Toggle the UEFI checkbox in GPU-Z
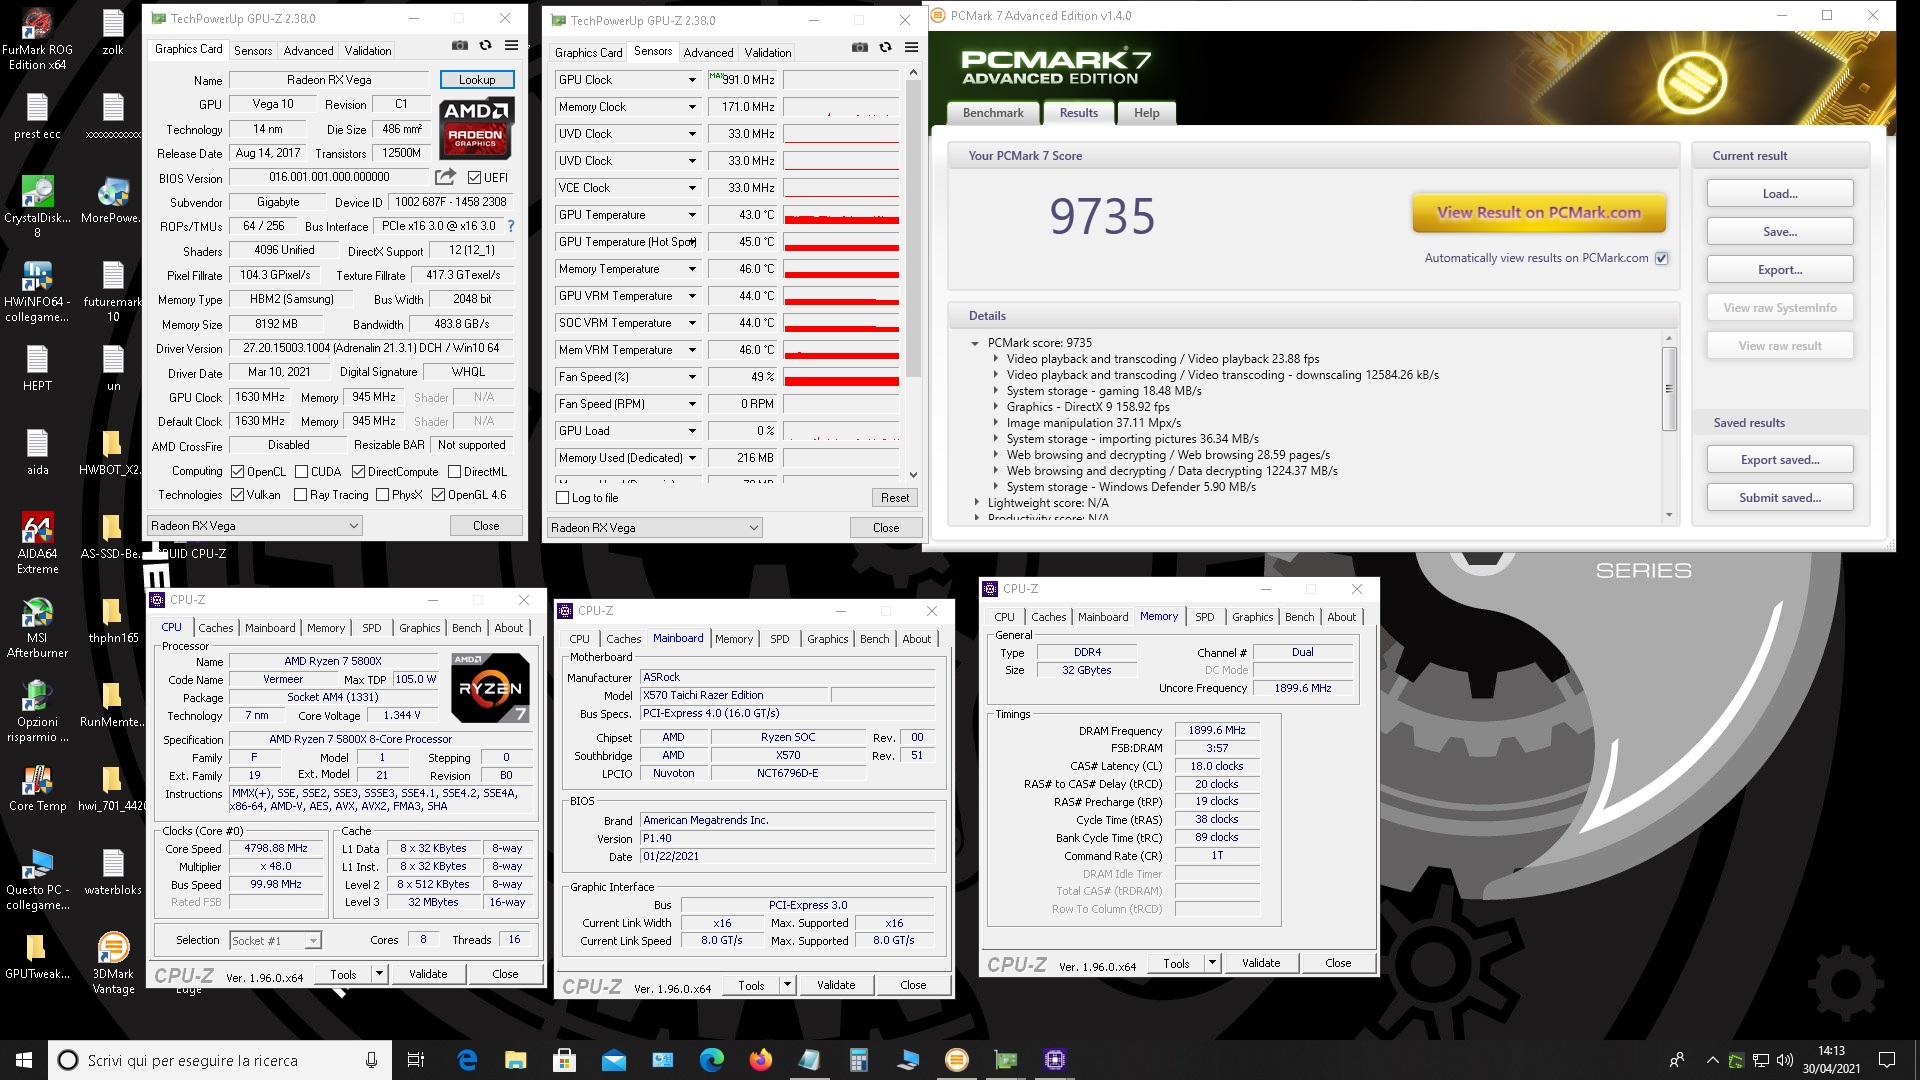 click(x=475, y=178)
